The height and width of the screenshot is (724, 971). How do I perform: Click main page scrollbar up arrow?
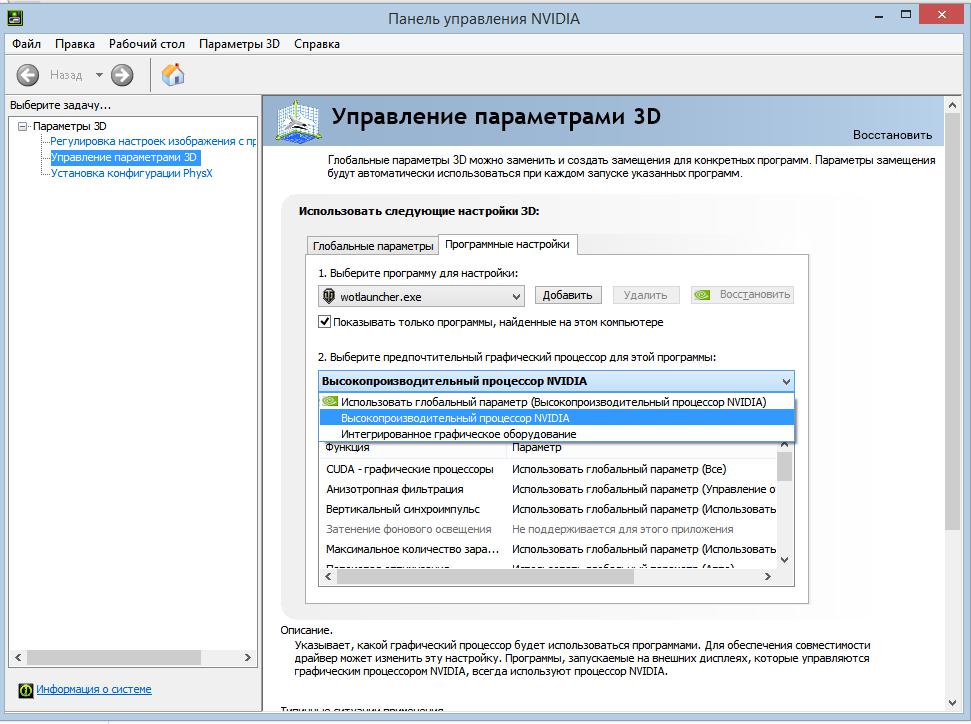tap(952, 106)
